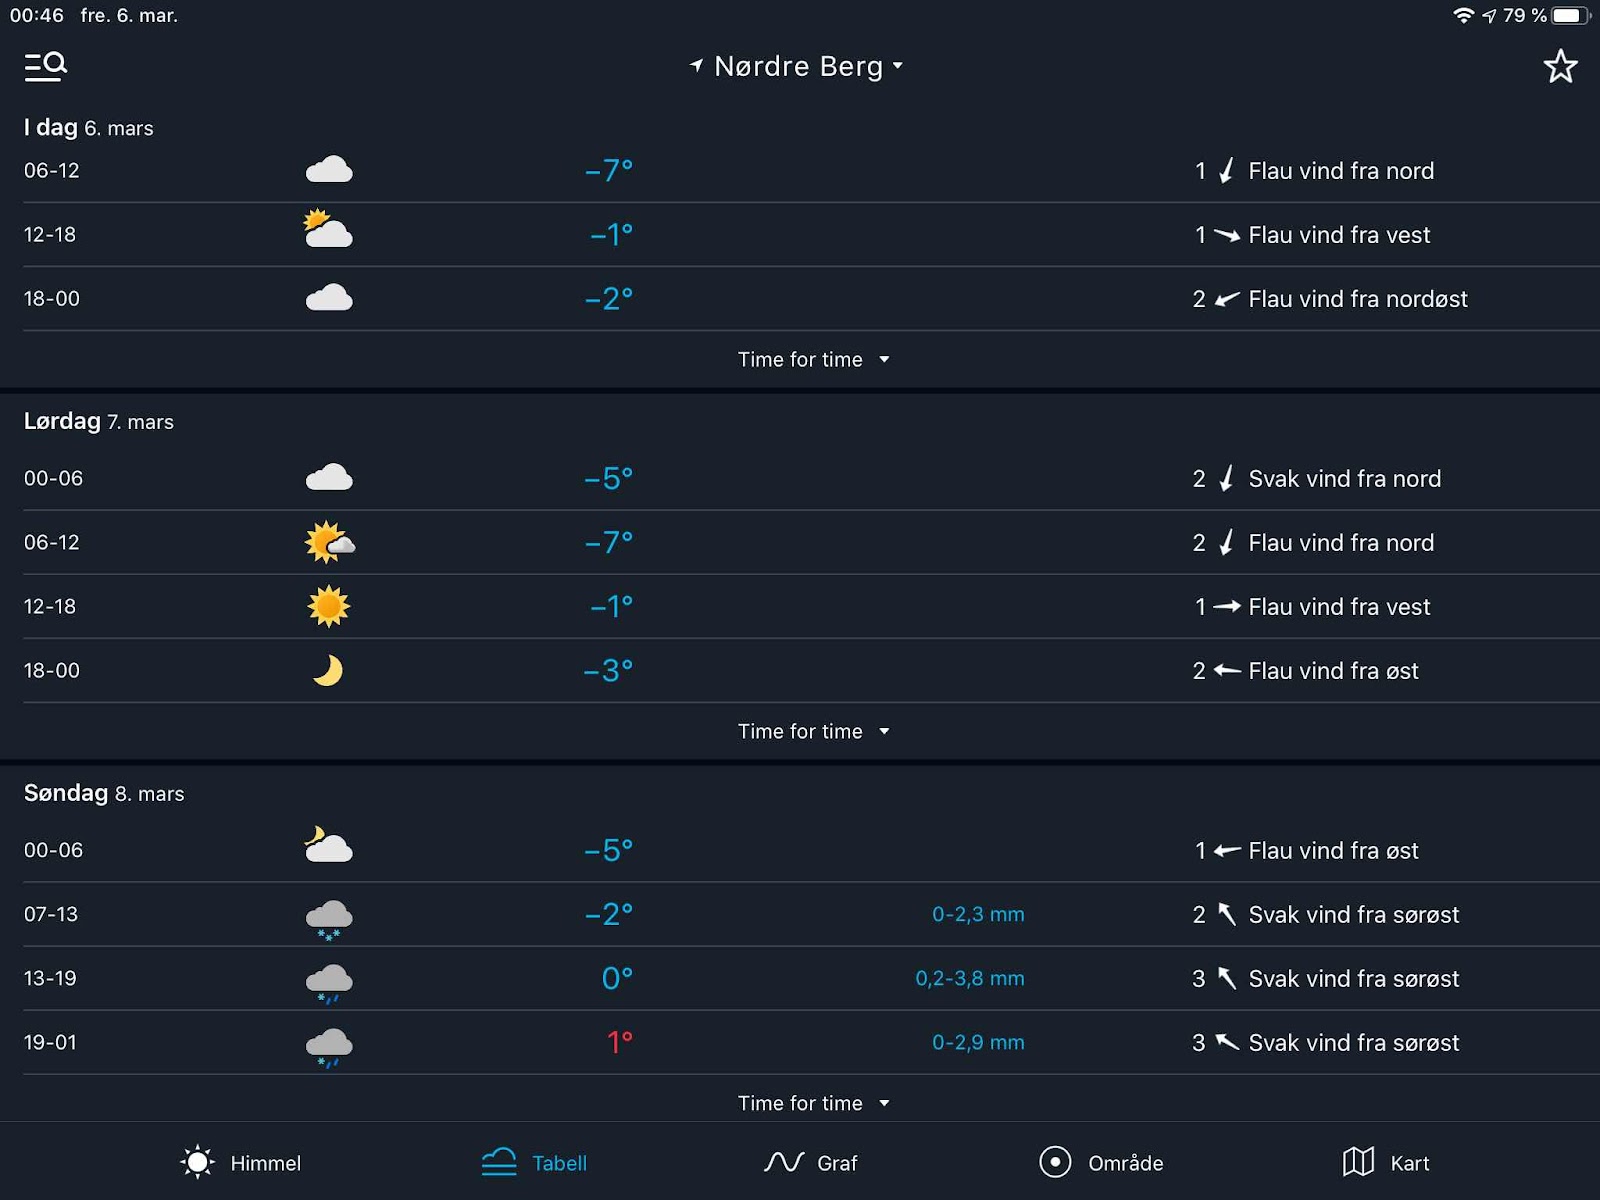Open the search menu icon
1600x1200 pixels.
(46, 66)
